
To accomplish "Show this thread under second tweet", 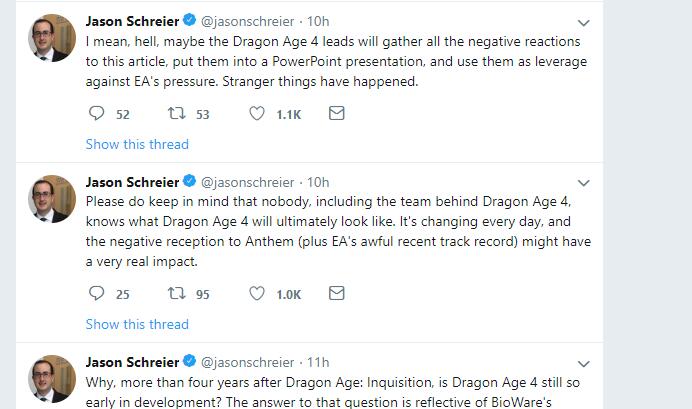I will click(137, 324).
